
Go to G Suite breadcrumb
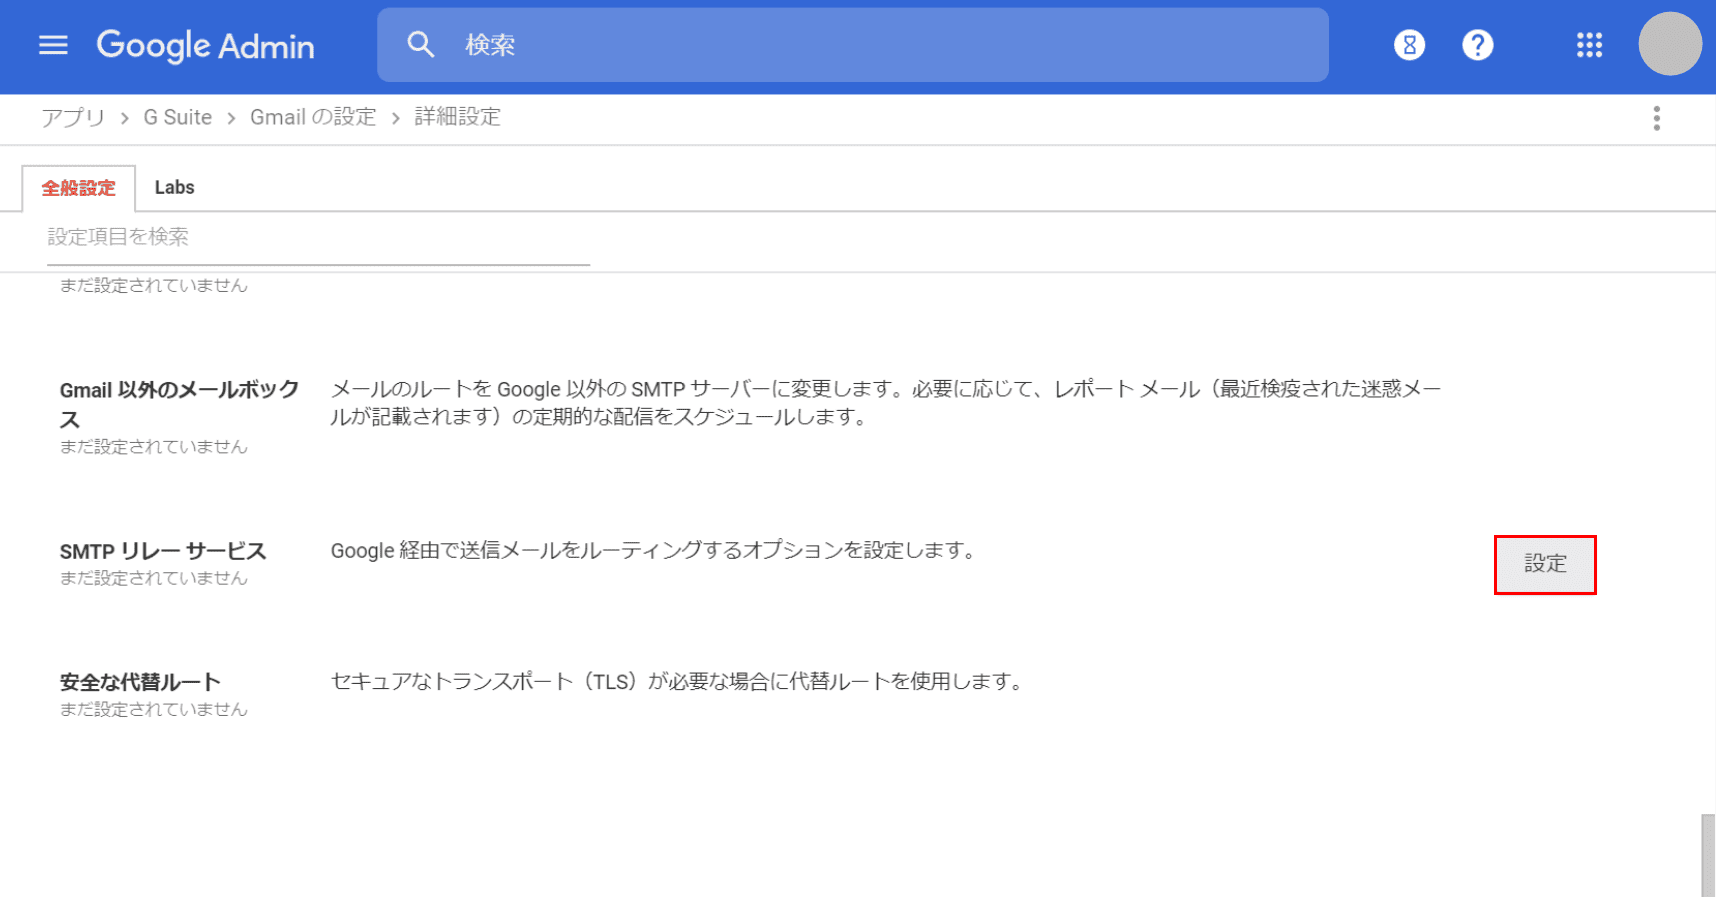click(177, 117)
